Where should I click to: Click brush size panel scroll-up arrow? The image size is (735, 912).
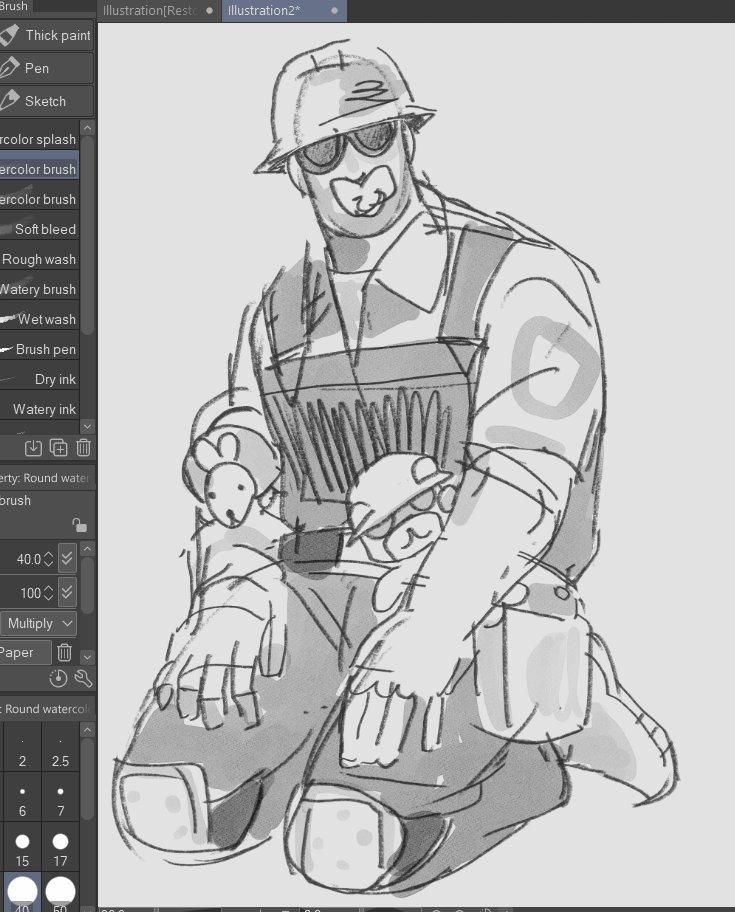[x=87, y=730]
